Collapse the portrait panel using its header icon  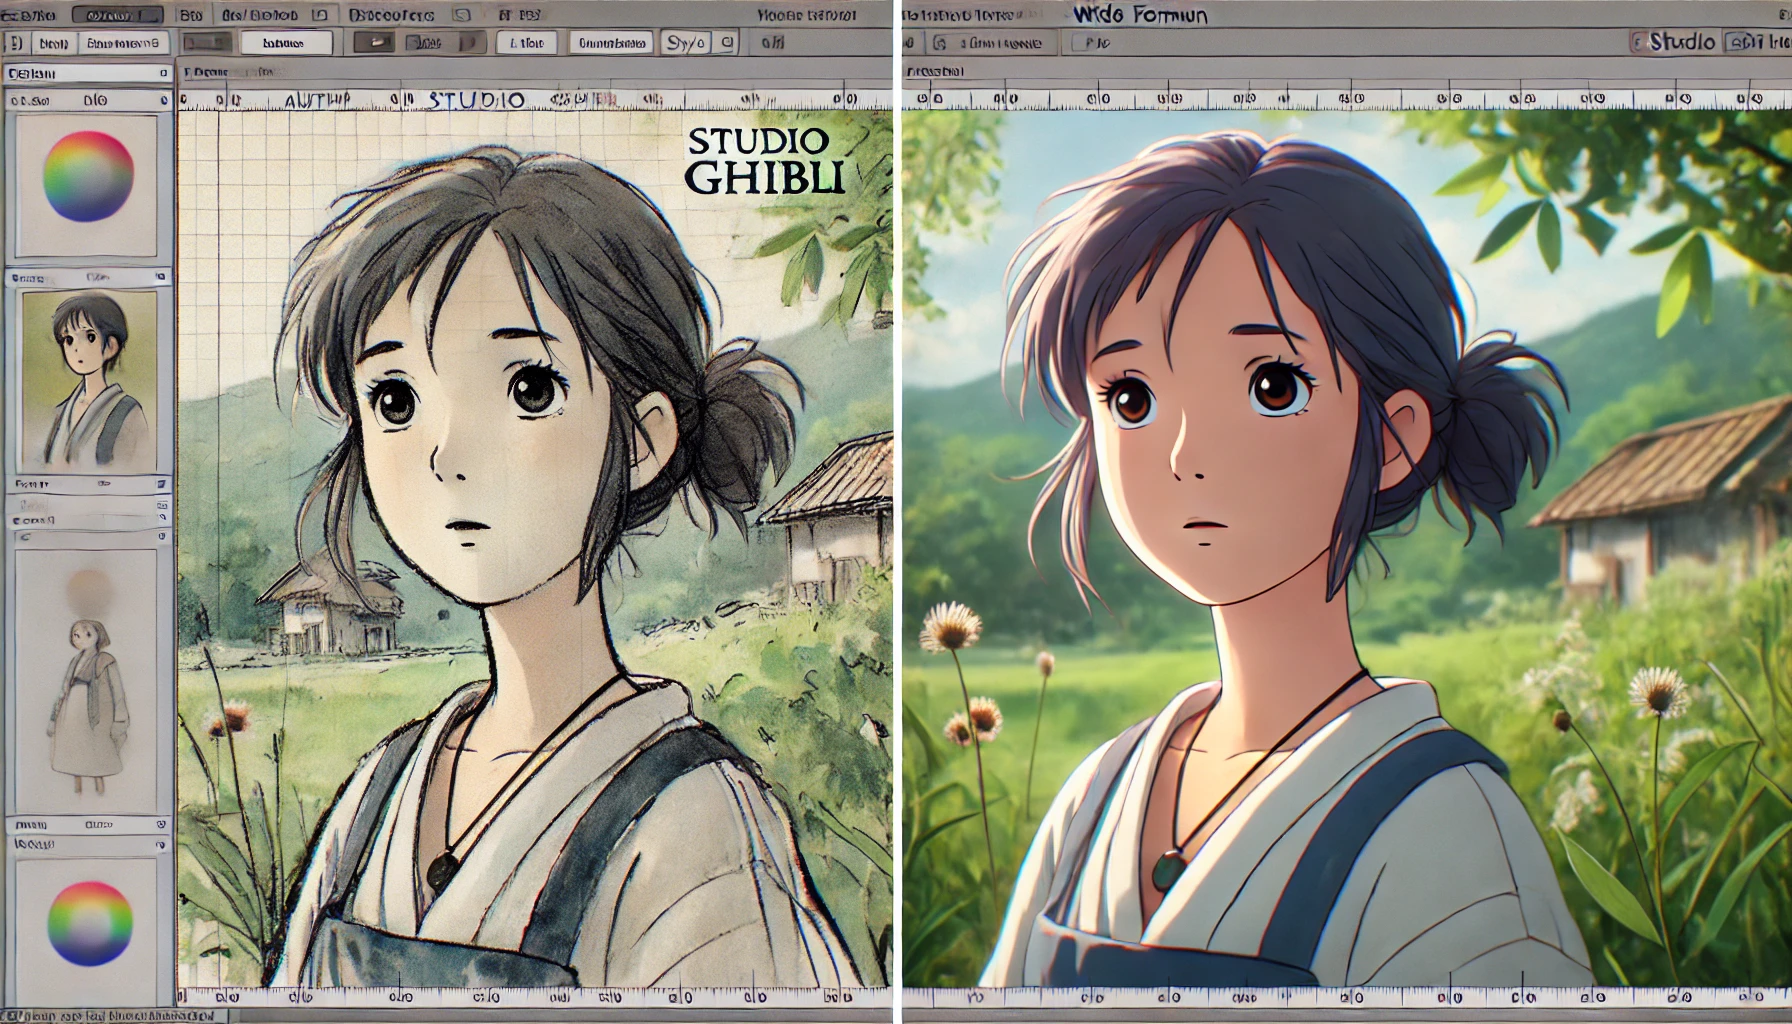point(161,277)
